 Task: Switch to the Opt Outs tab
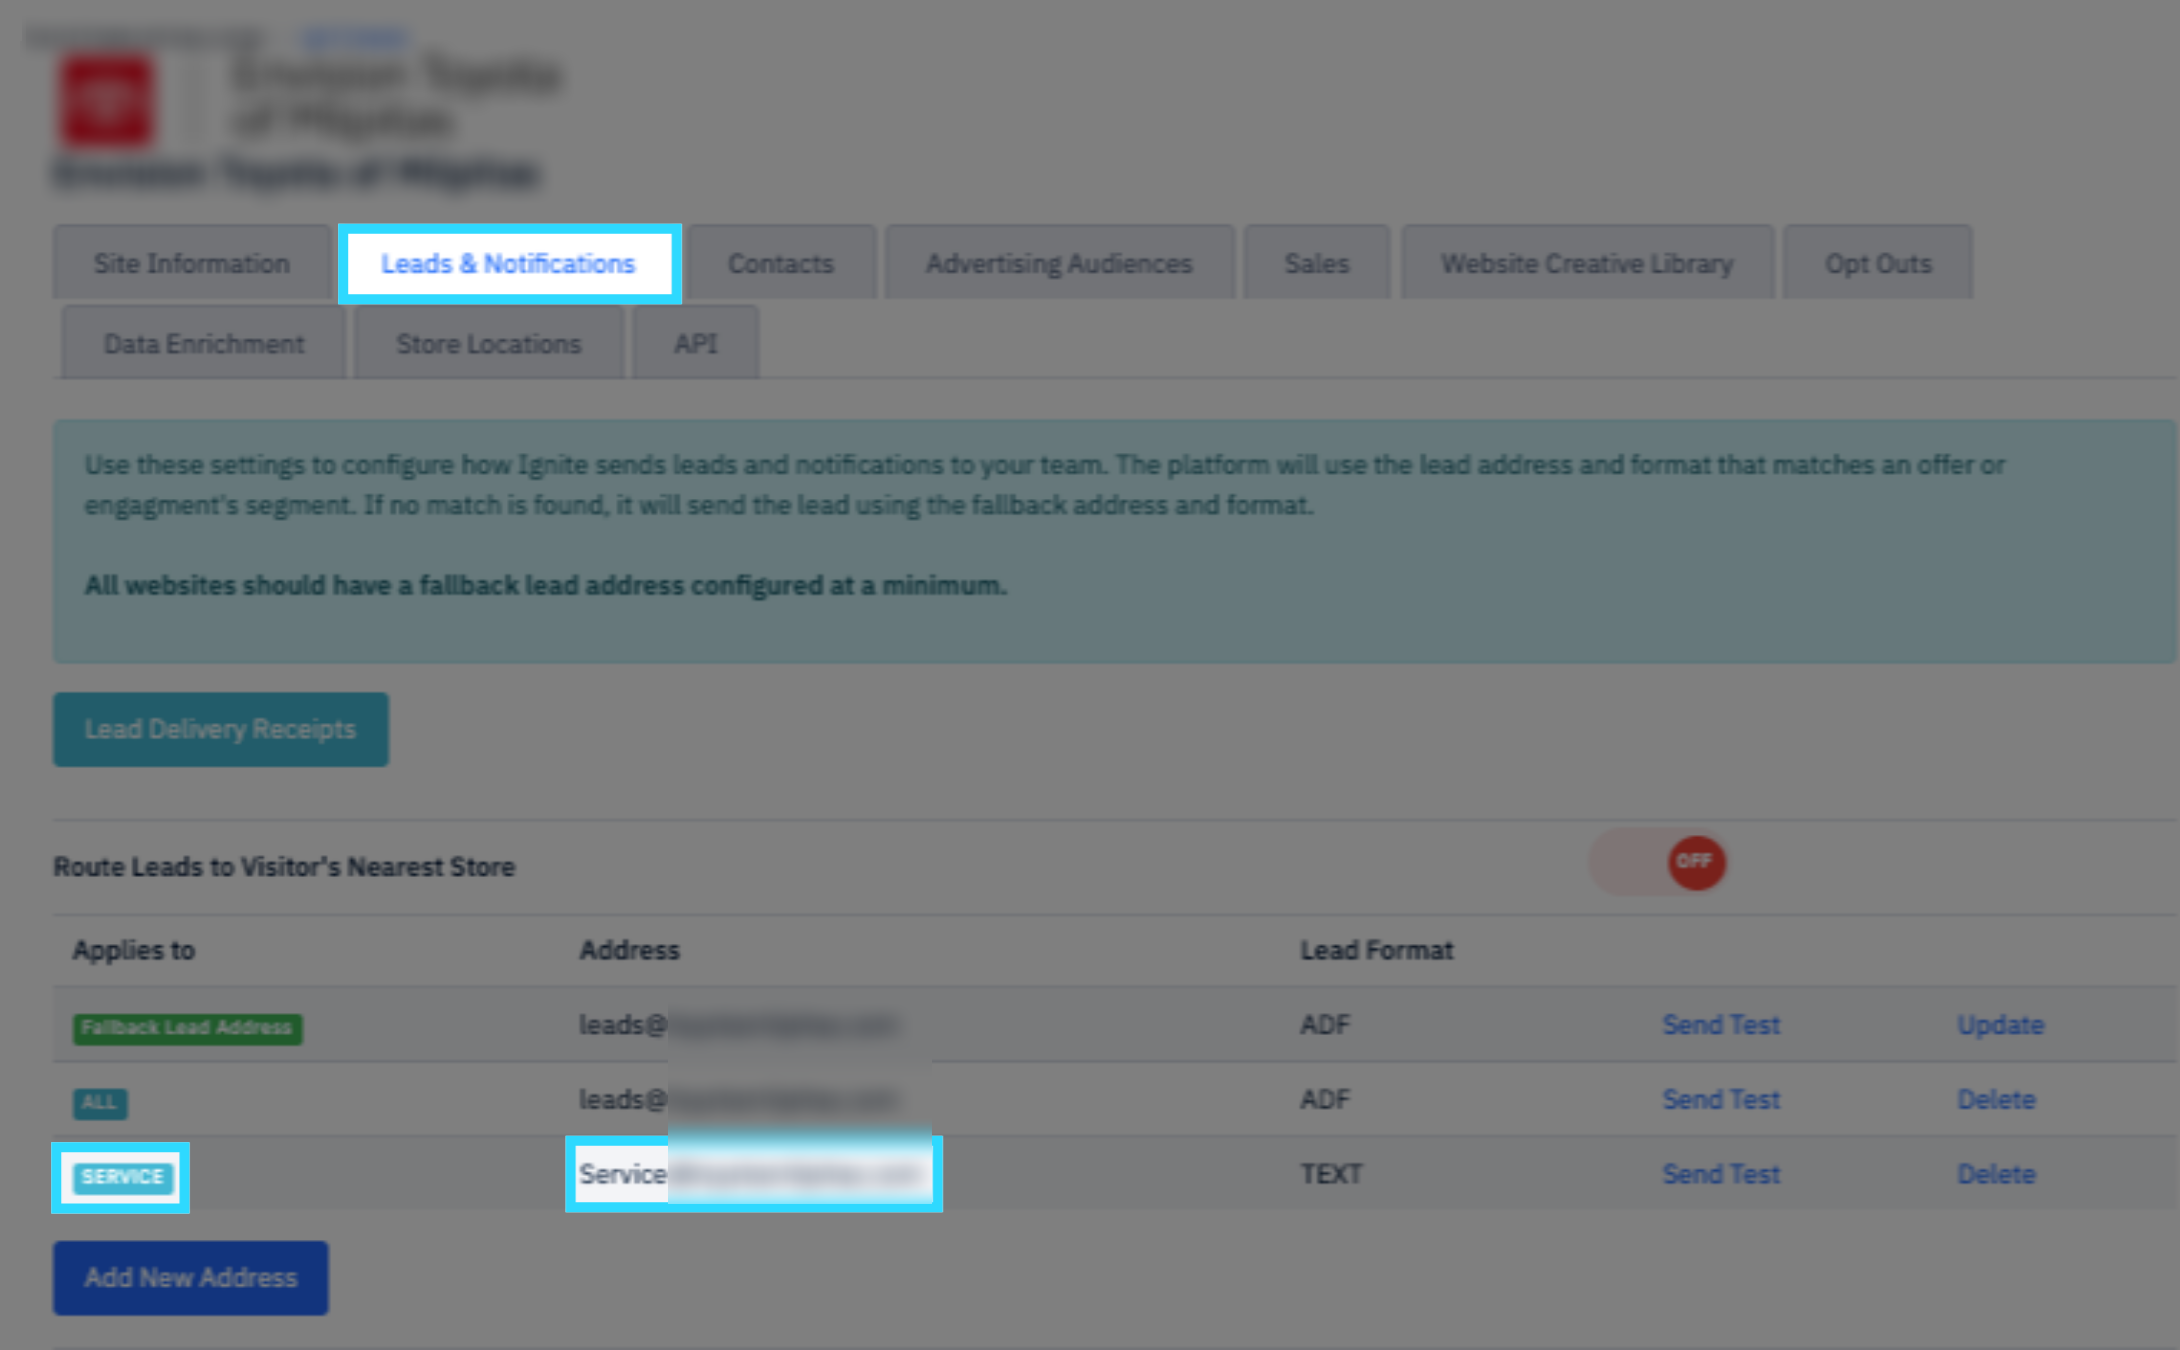pos(1877,264)
